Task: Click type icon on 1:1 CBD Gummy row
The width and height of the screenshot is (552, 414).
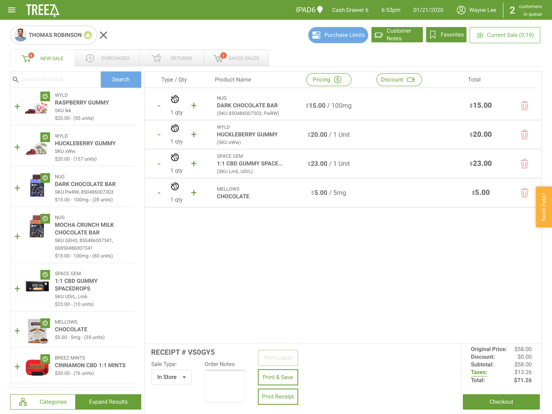Action: [x=175, y=157]
